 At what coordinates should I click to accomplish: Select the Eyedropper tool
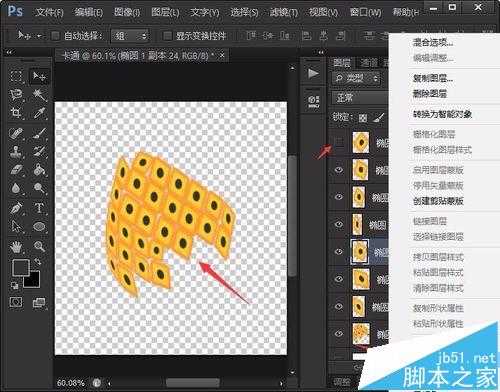(x=39, y=113)
